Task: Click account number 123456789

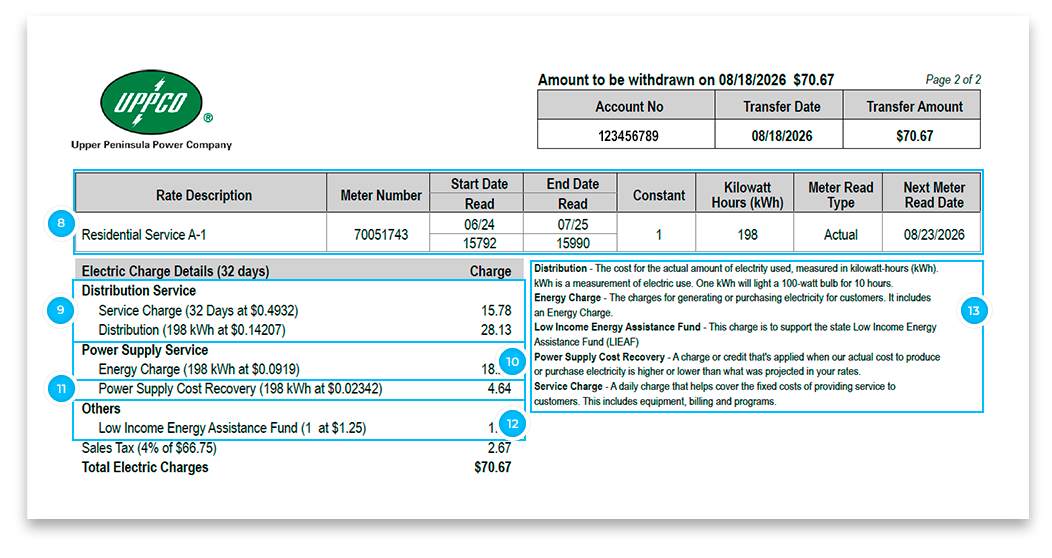Action: pyautogui.click(x=628, y=136)
